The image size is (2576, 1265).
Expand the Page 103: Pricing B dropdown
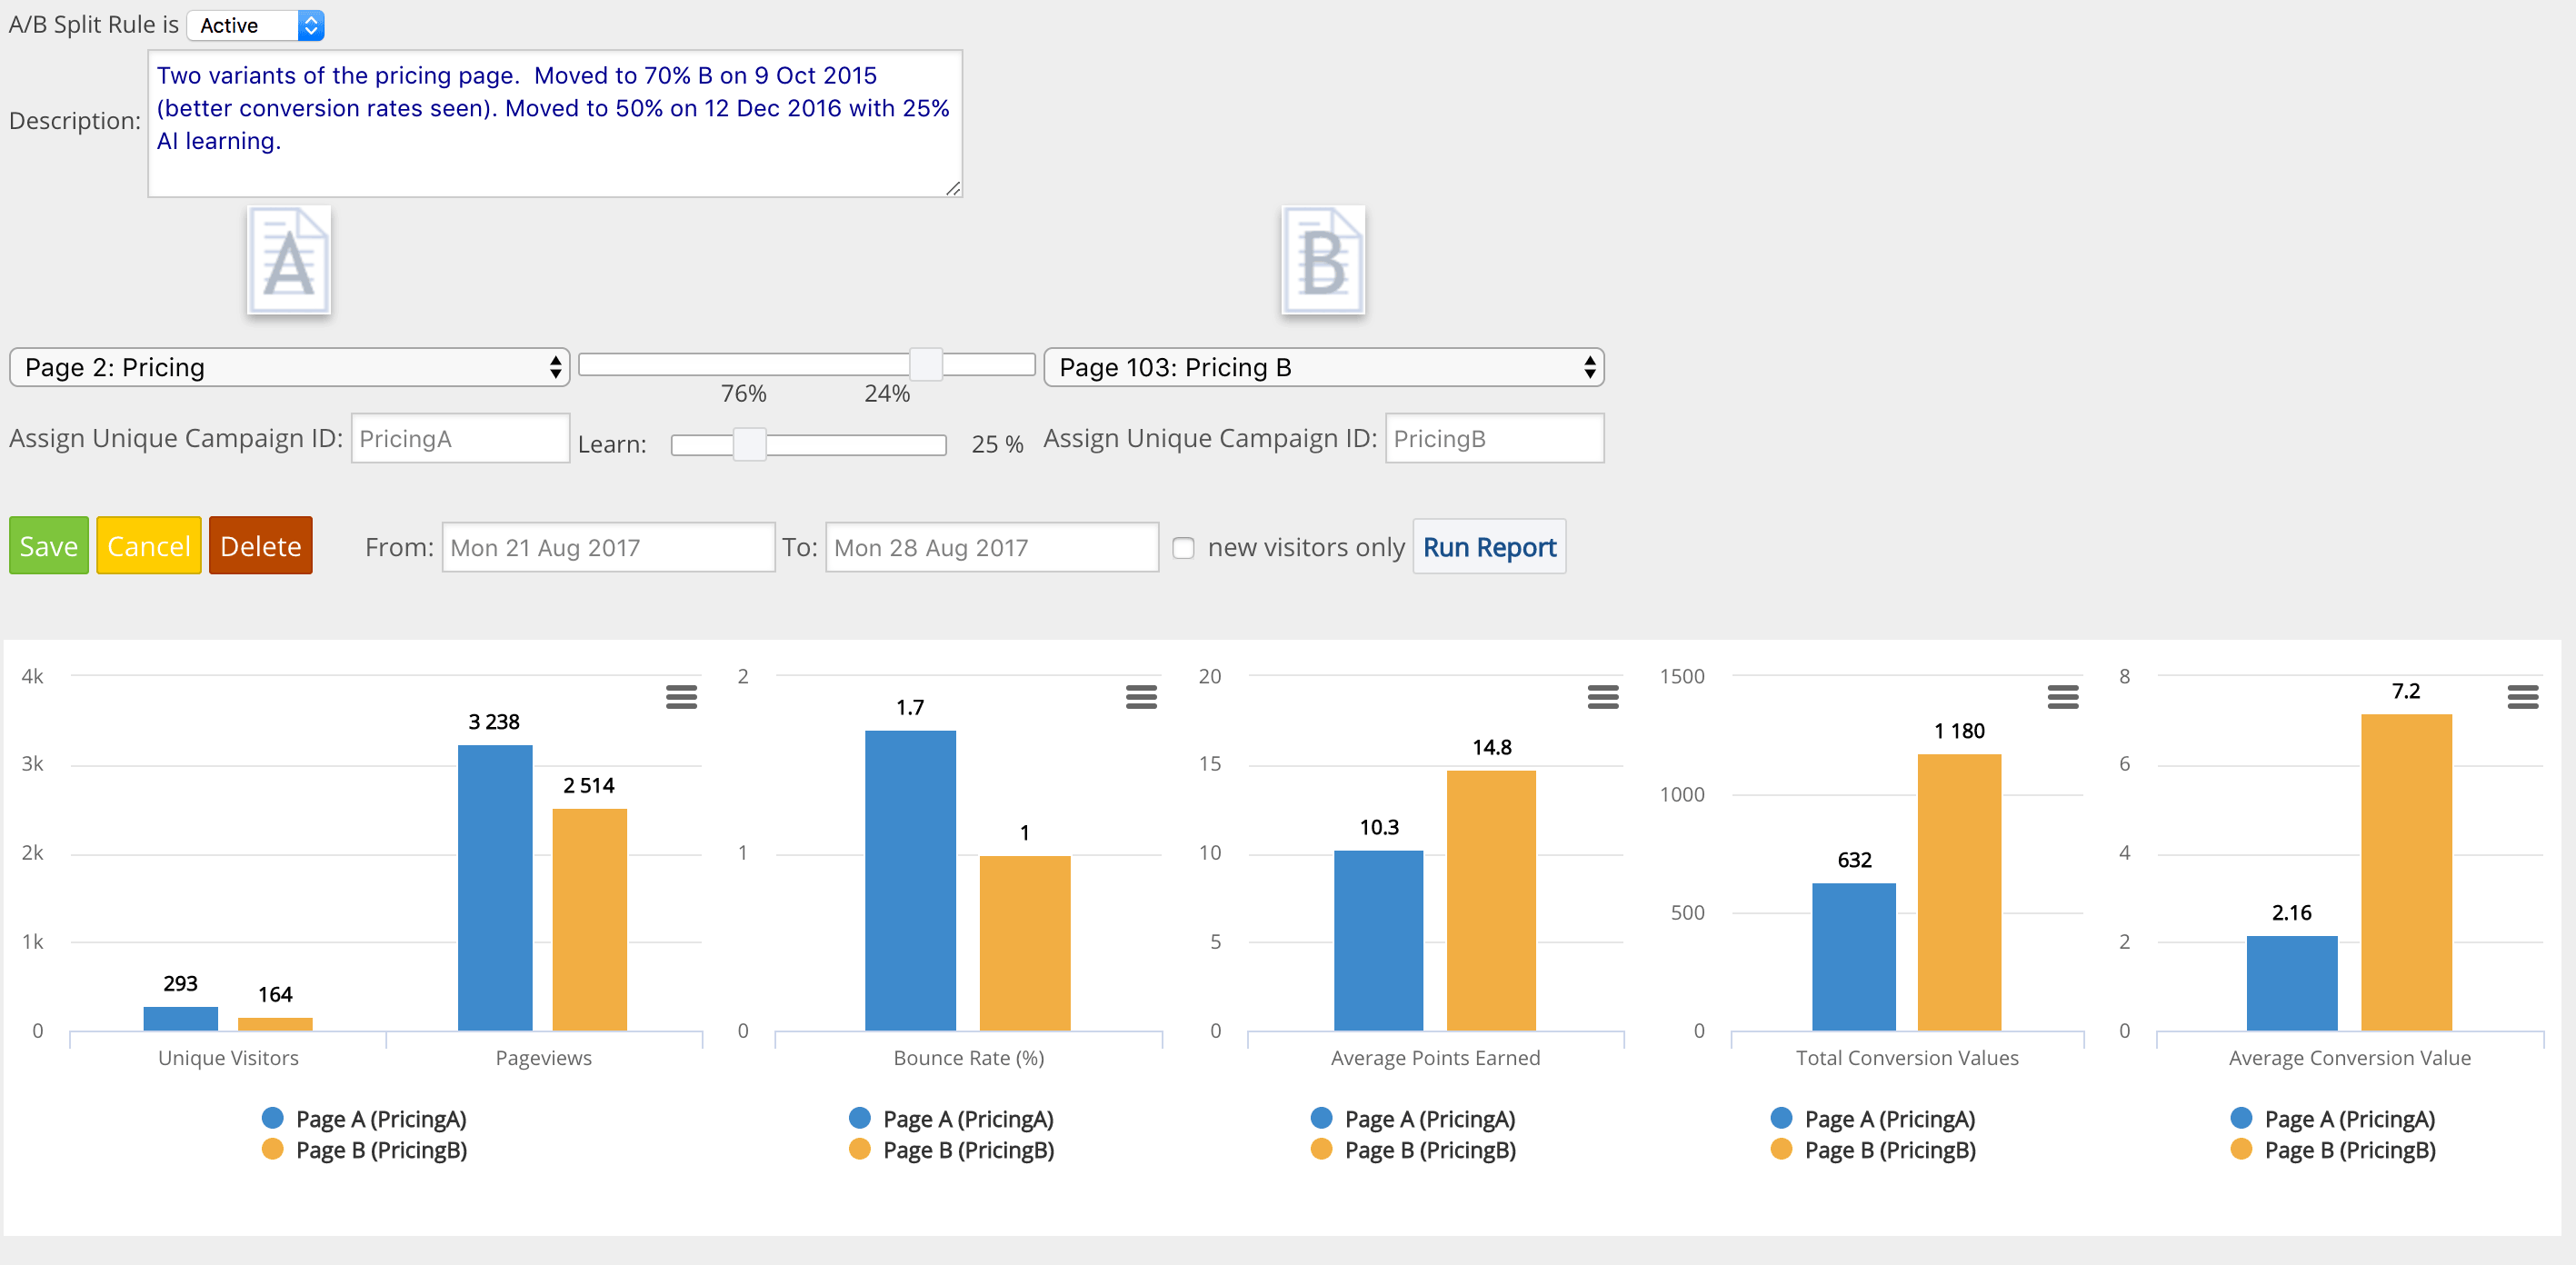tap(1323, 367)
